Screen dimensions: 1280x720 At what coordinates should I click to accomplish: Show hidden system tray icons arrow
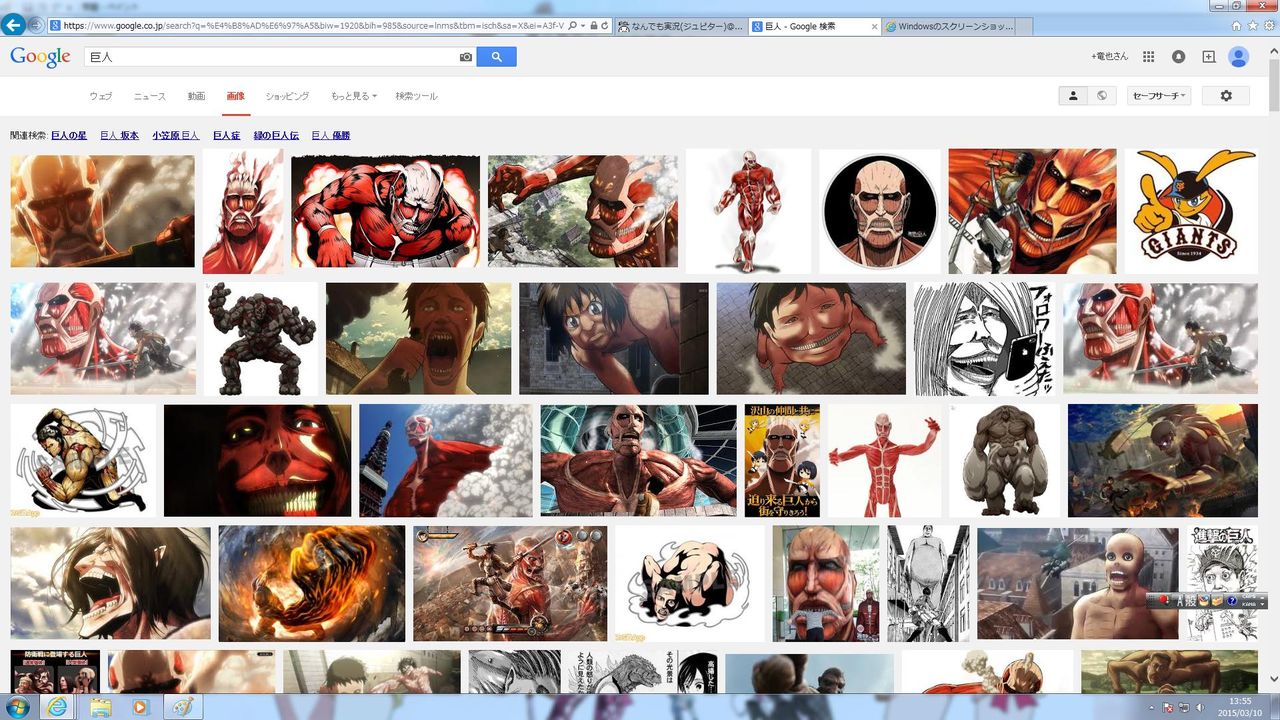(x=1151, y=707)
